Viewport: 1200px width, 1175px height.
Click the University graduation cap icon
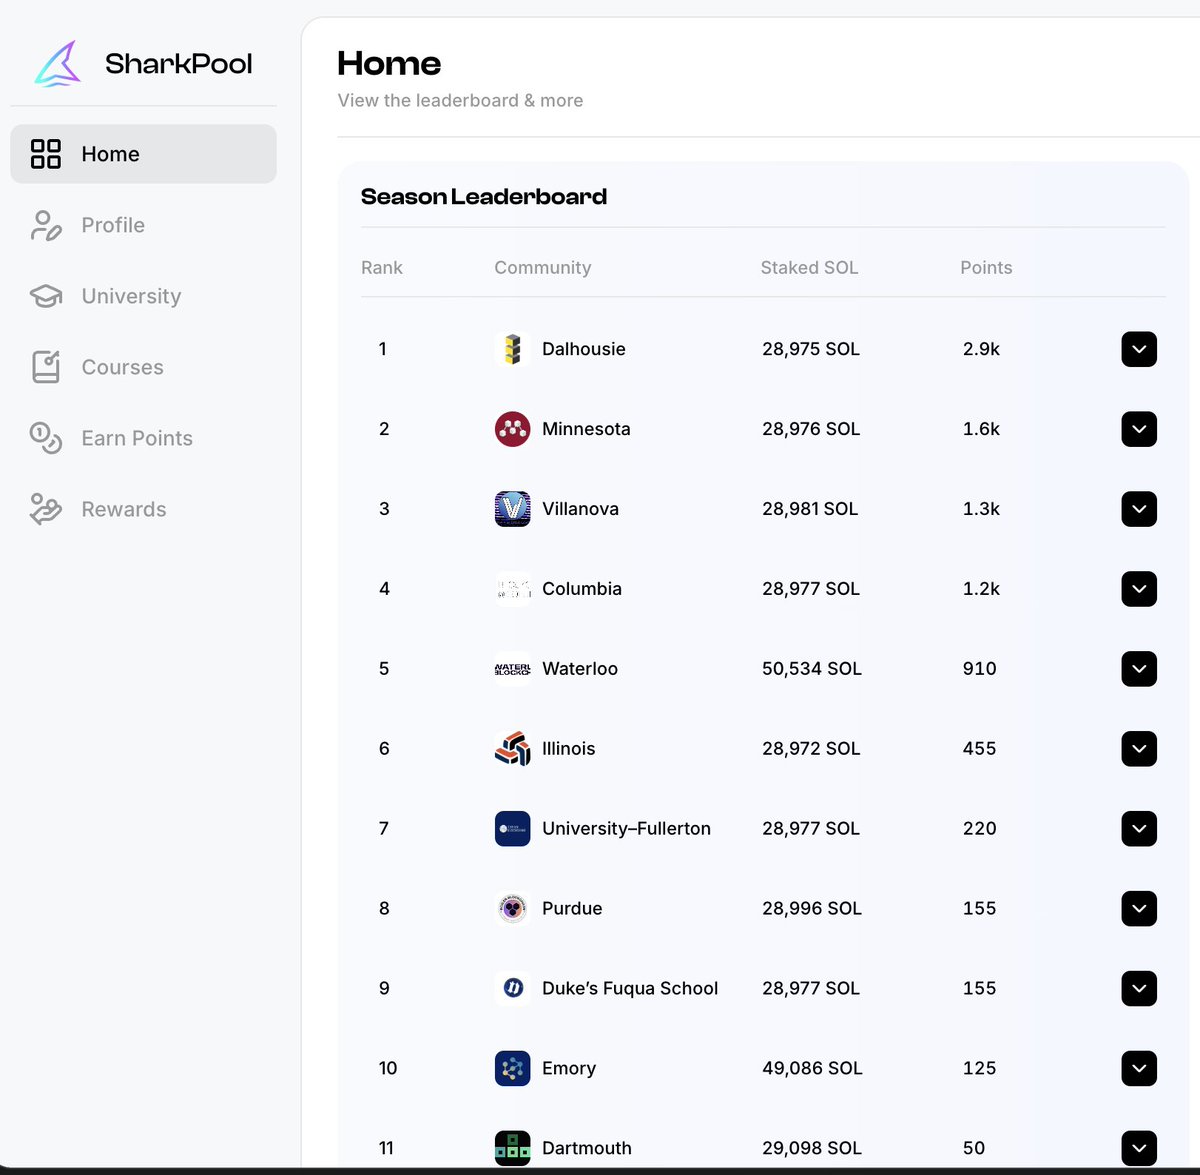coord(46,296)
